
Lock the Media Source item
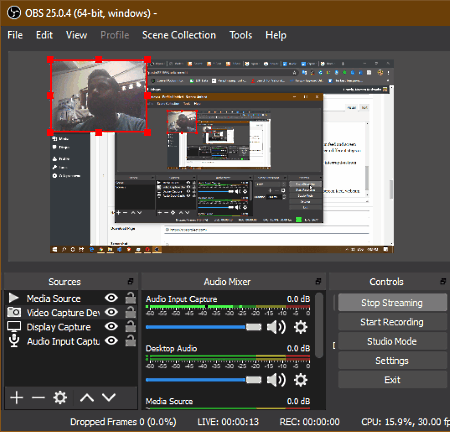point(130,298)
